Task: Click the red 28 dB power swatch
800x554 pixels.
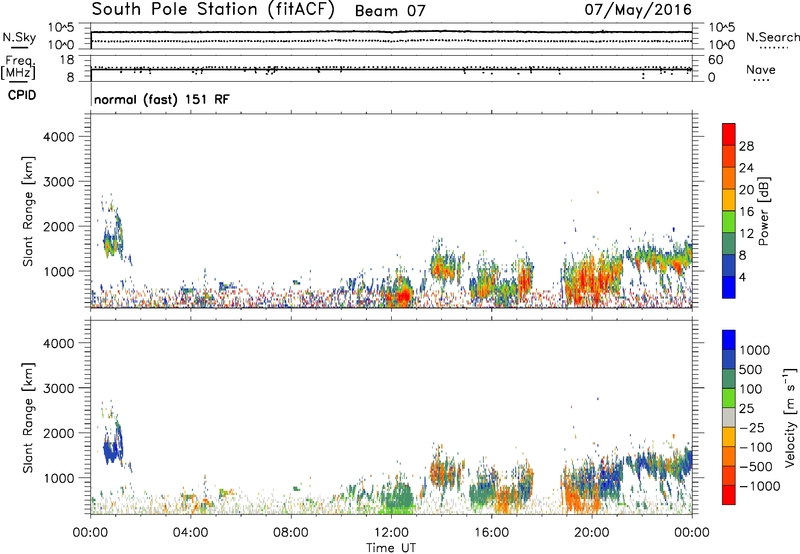Action: coord(729,134)
